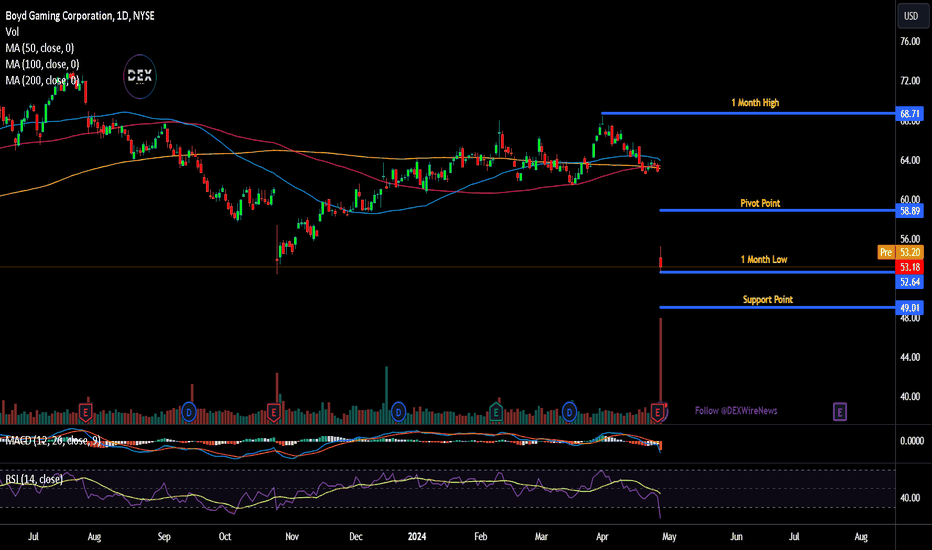Click the 40.00 RSI axis value
Viewport: 932px width, 550px height.
pos(910,498)
